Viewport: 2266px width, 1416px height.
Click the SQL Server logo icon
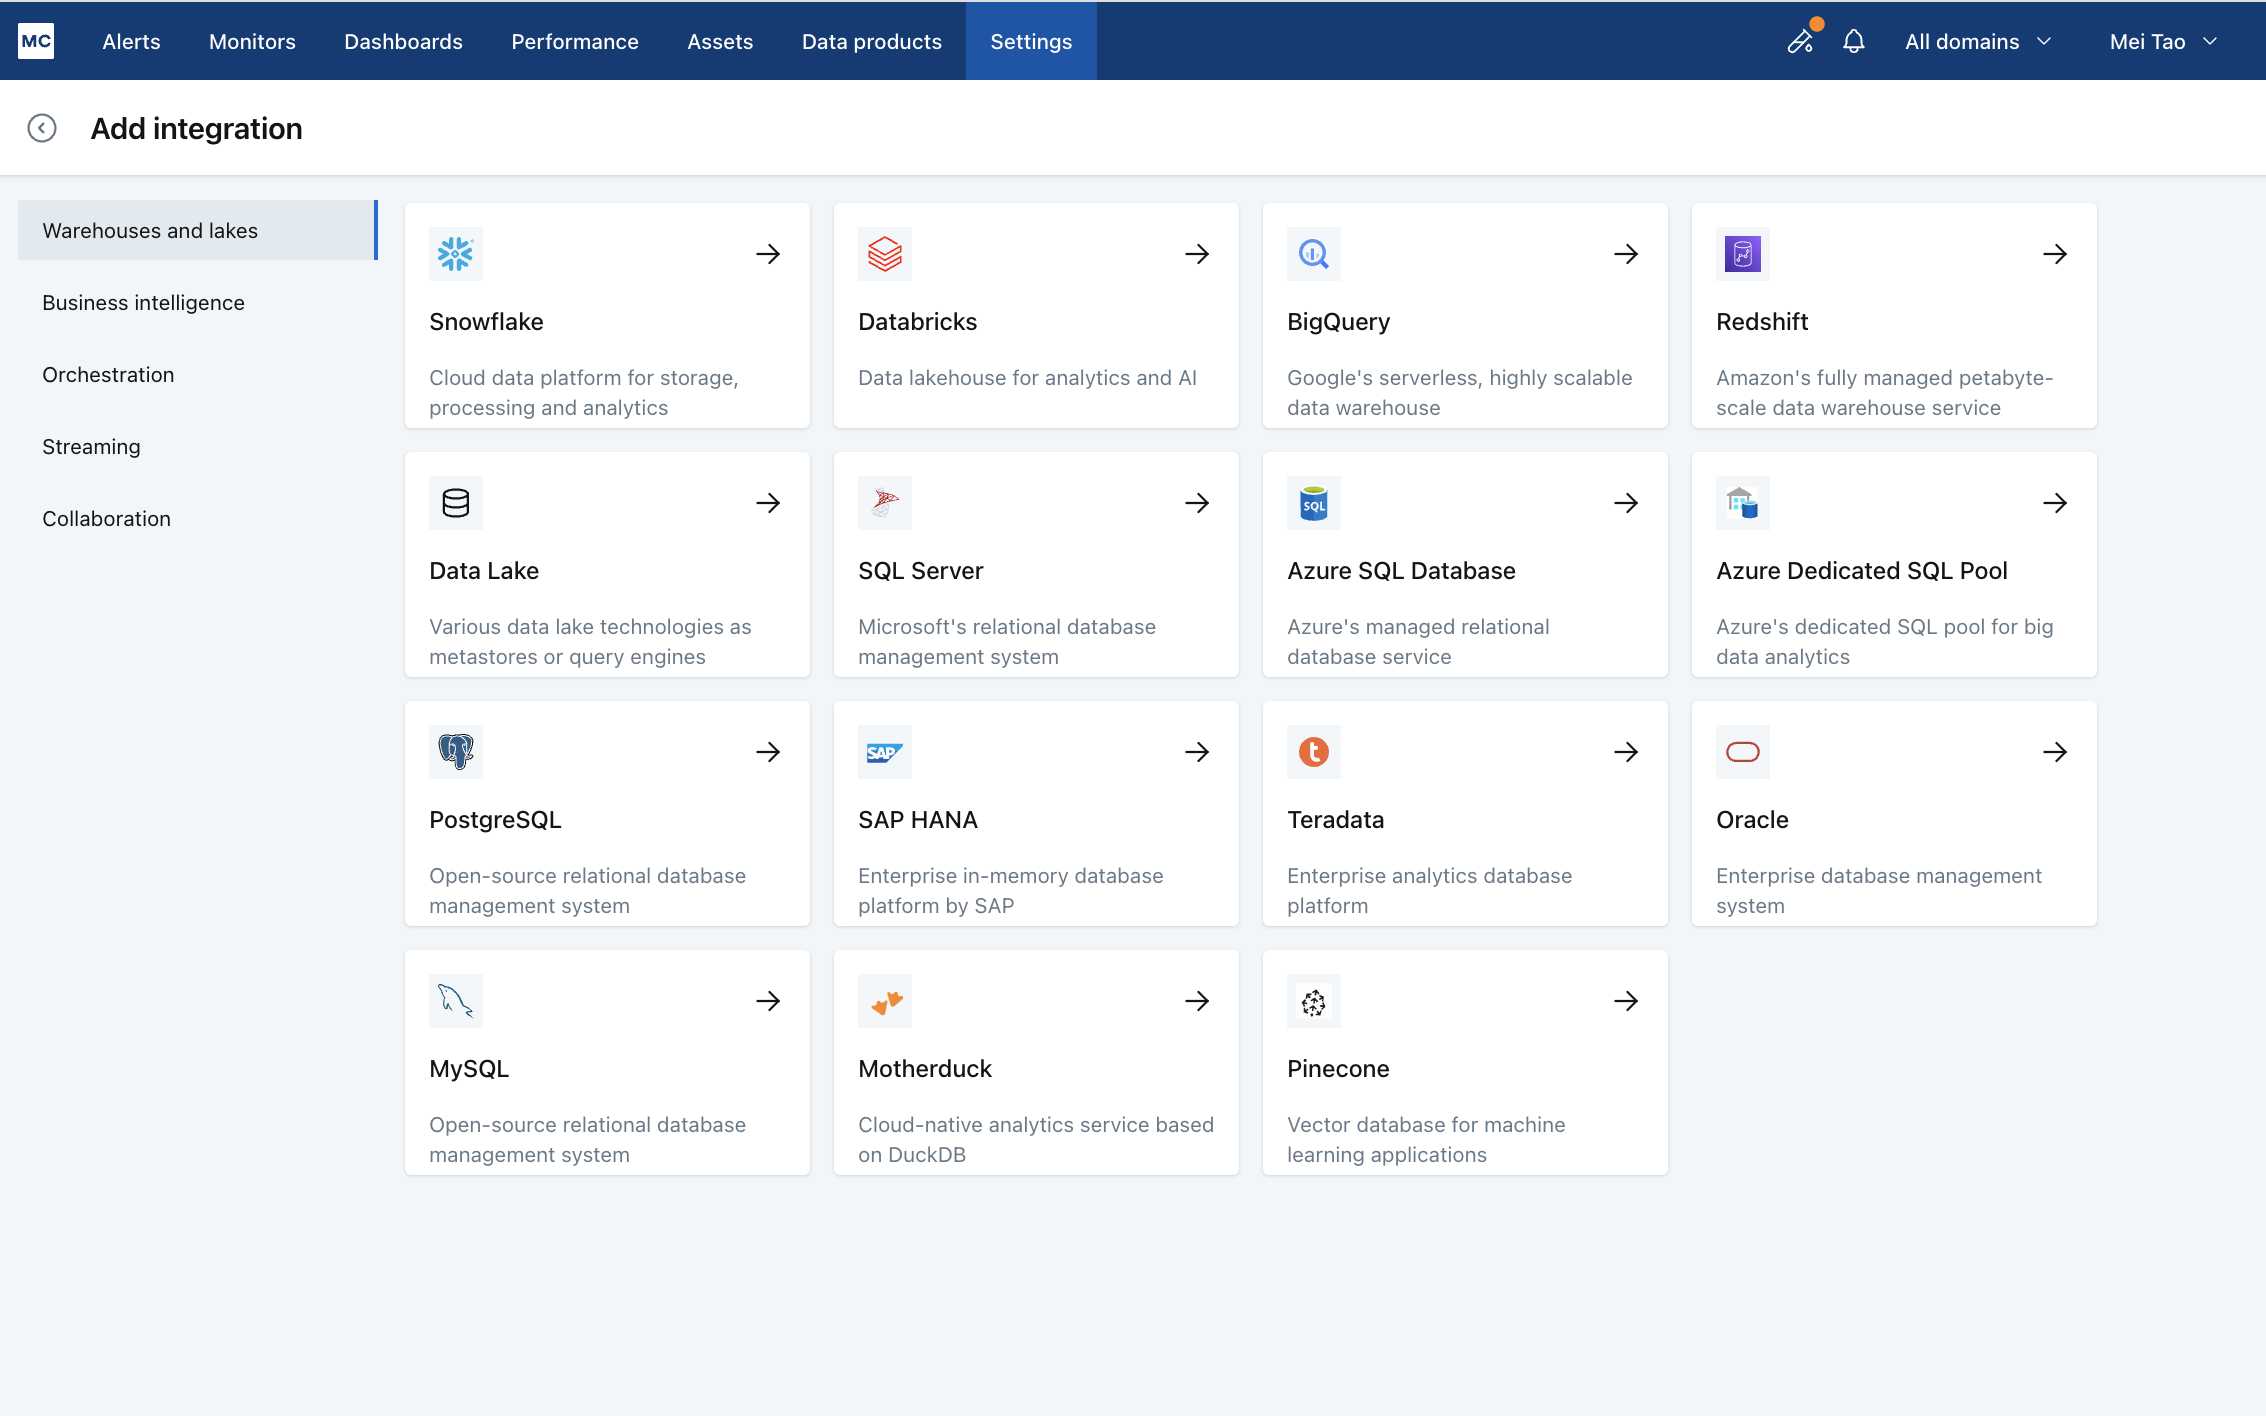click(885, 503)
